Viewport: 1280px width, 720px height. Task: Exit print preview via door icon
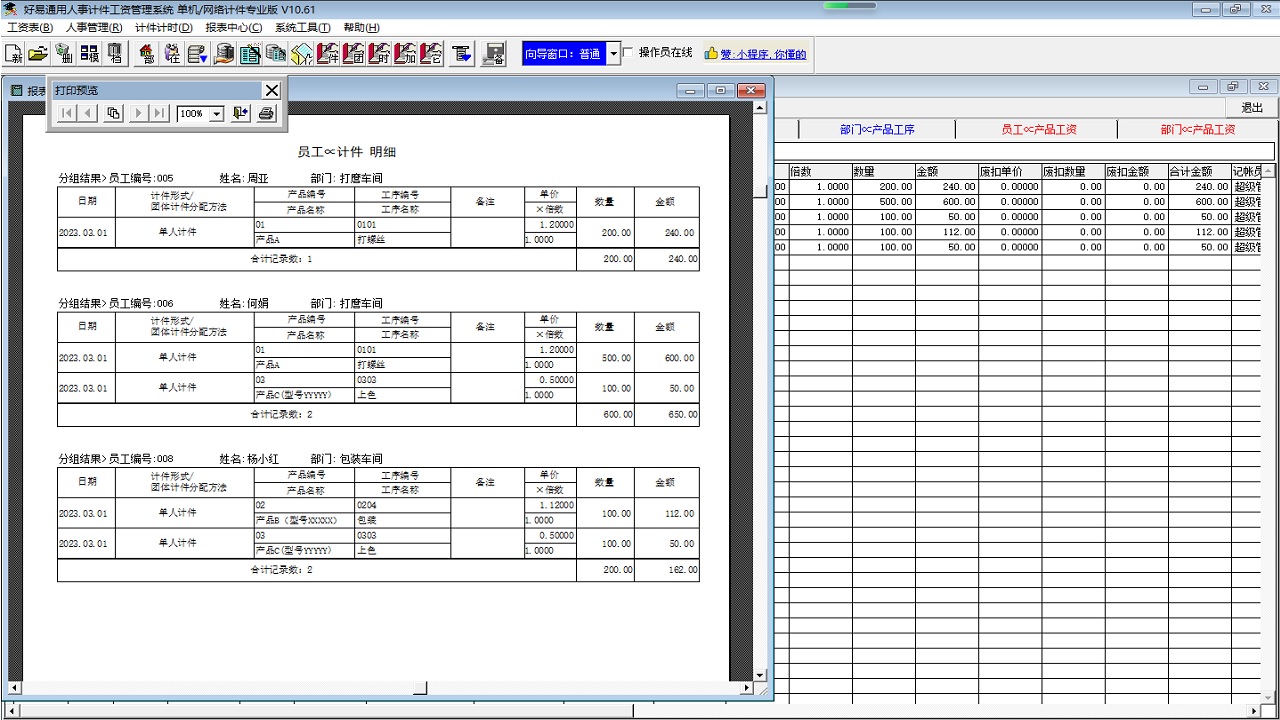tap(240, 114)
